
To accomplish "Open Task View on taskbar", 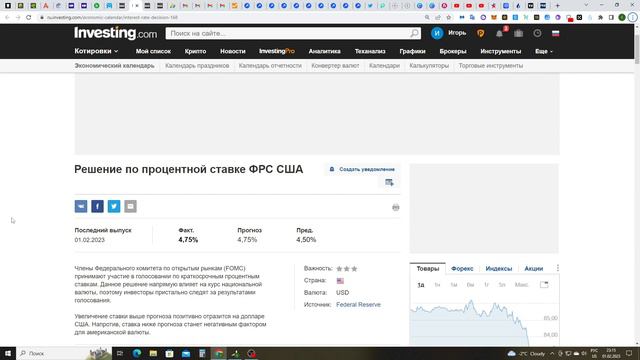I will pyautogui.click(x=120, y=353).
